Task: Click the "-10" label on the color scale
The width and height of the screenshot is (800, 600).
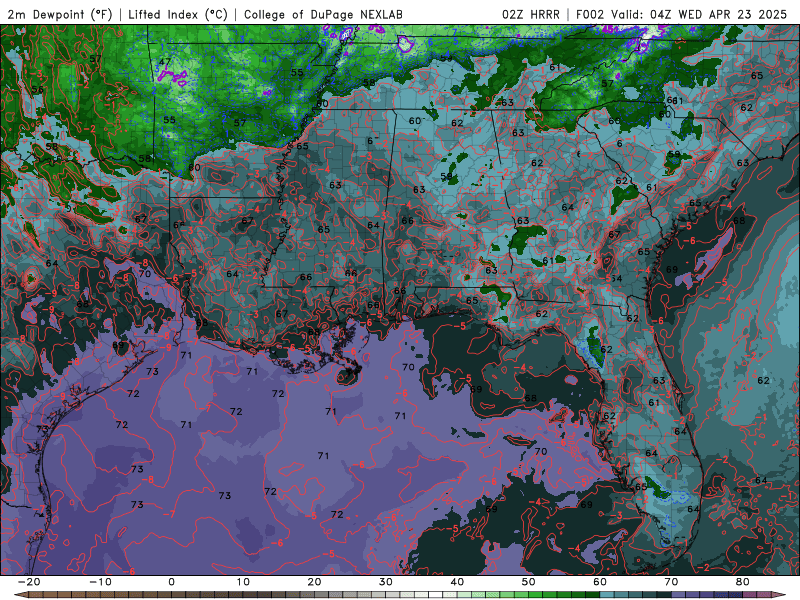Action: (x=100, y=582)
